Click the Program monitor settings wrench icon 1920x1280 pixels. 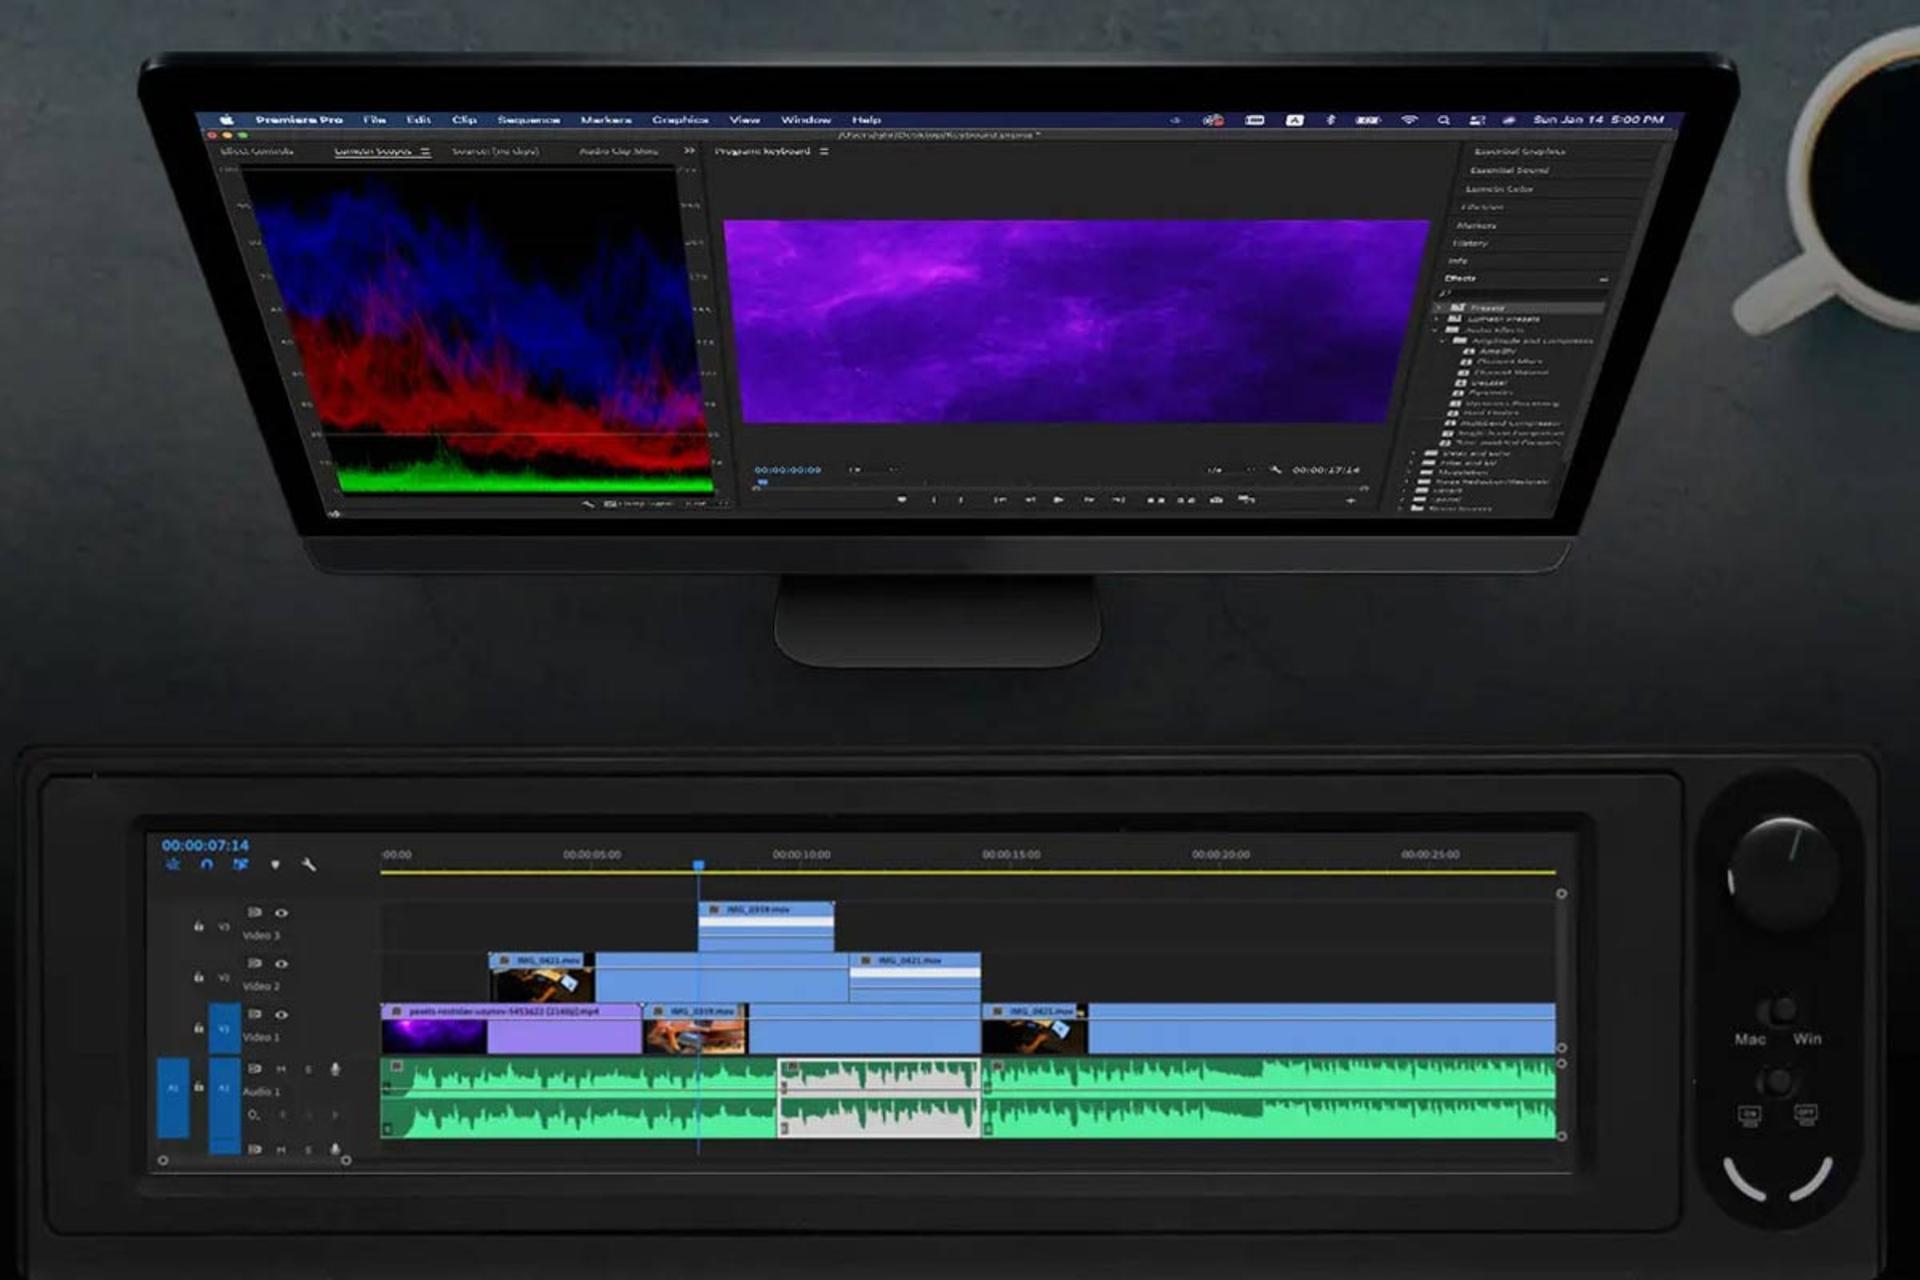(1275, 469)
